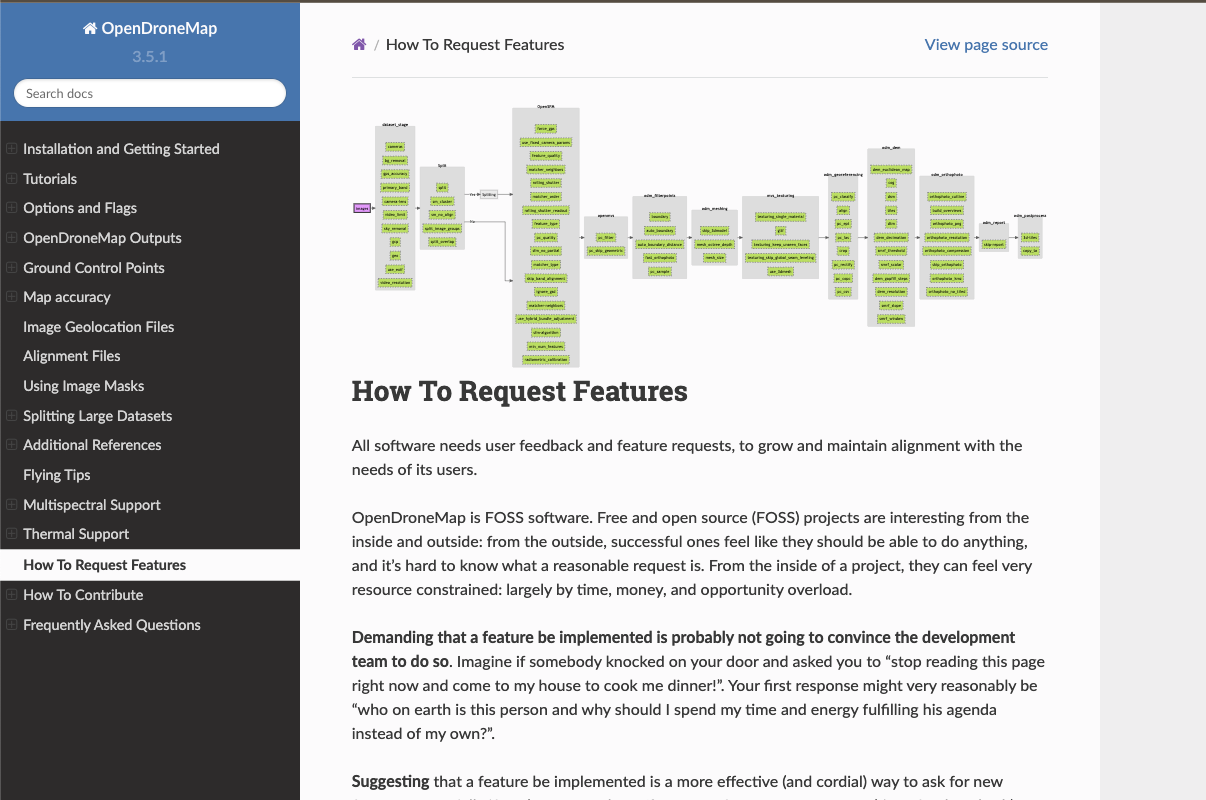This screenshot has width=1206, height=800.
Task: Expand the Installation and Getting Started section
Action: (x=10, y=148)
